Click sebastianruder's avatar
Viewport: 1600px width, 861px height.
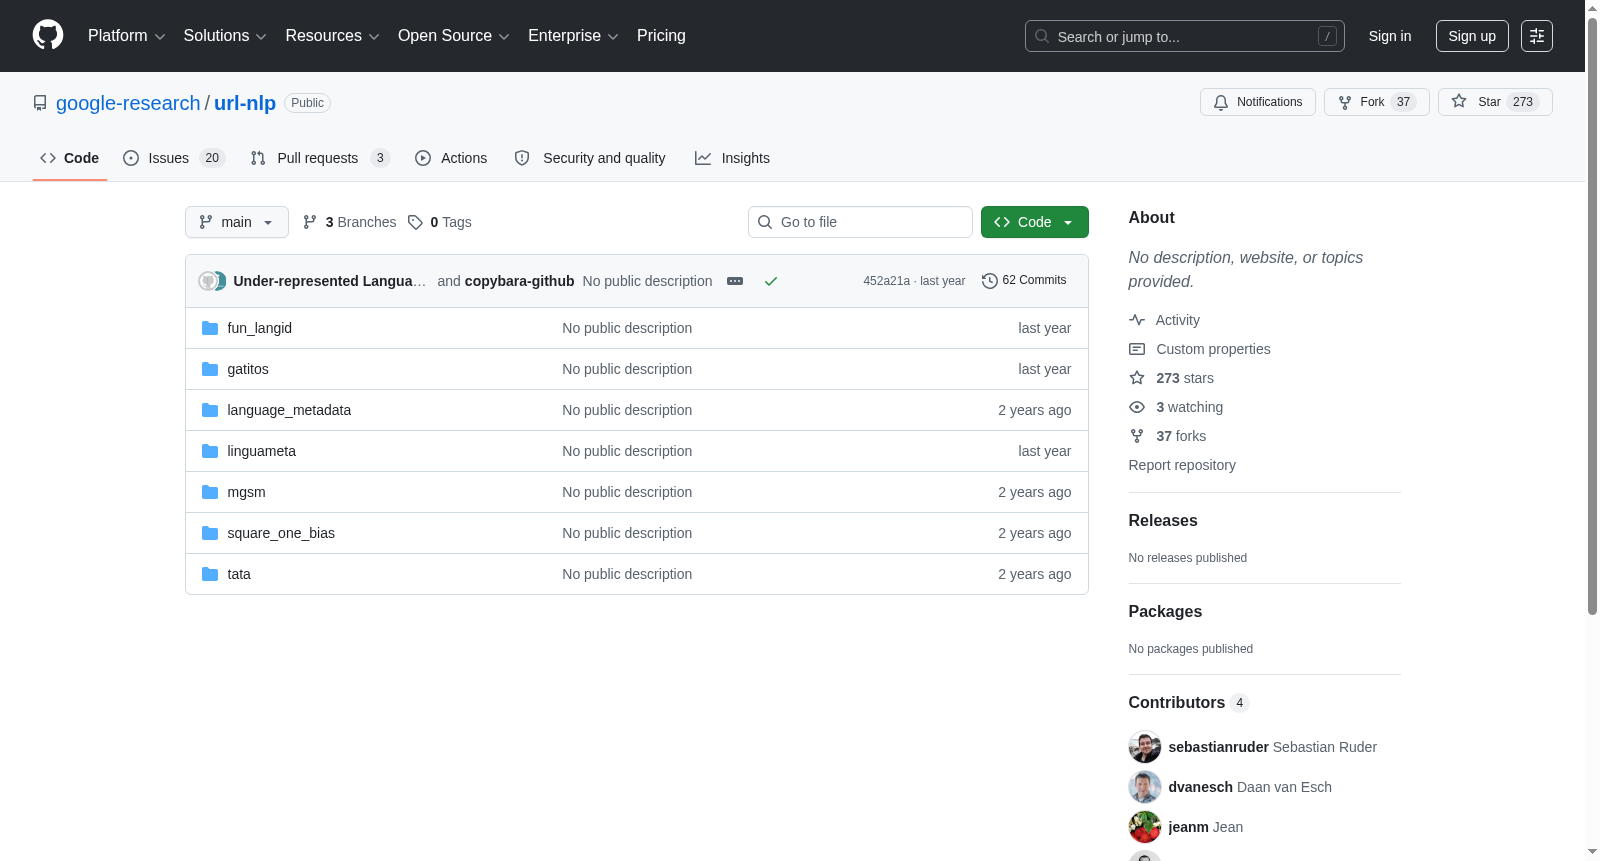point(1145,747)
